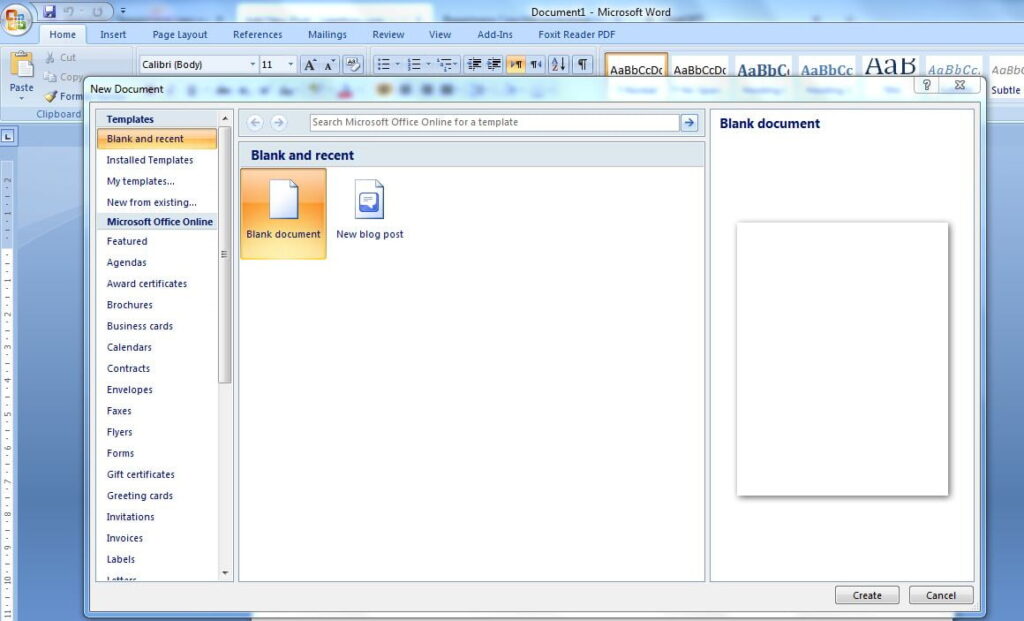The image size is (1024, 621).
Task: Toggle Left-to-Right text direction
Action: coord(516,64)
